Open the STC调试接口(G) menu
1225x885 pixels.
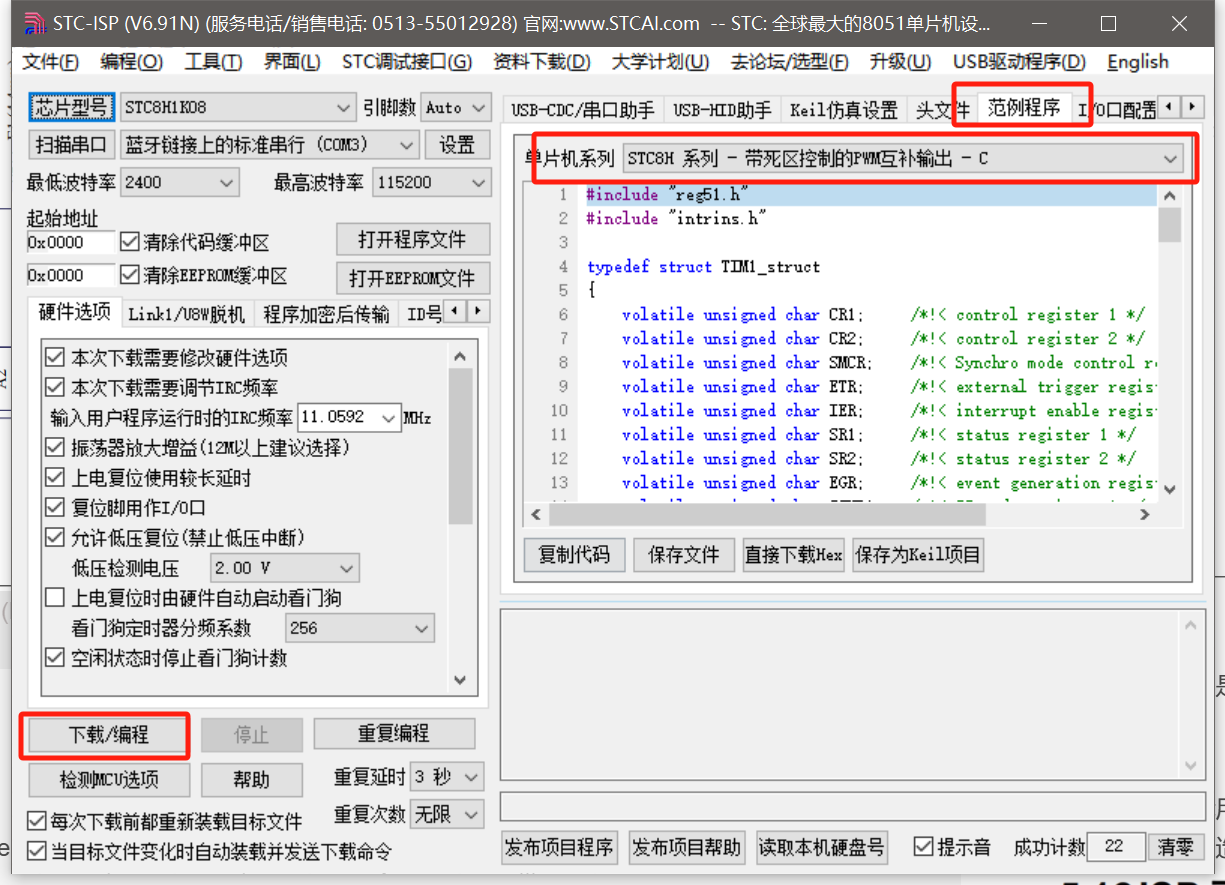406,62
